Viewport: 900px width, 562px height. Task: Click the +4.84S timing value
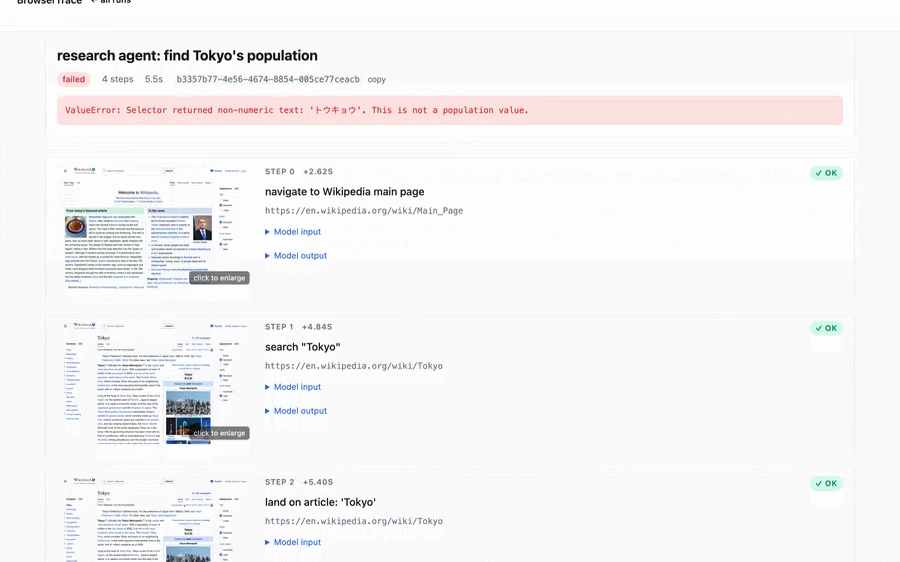click(x=317, y=327)
